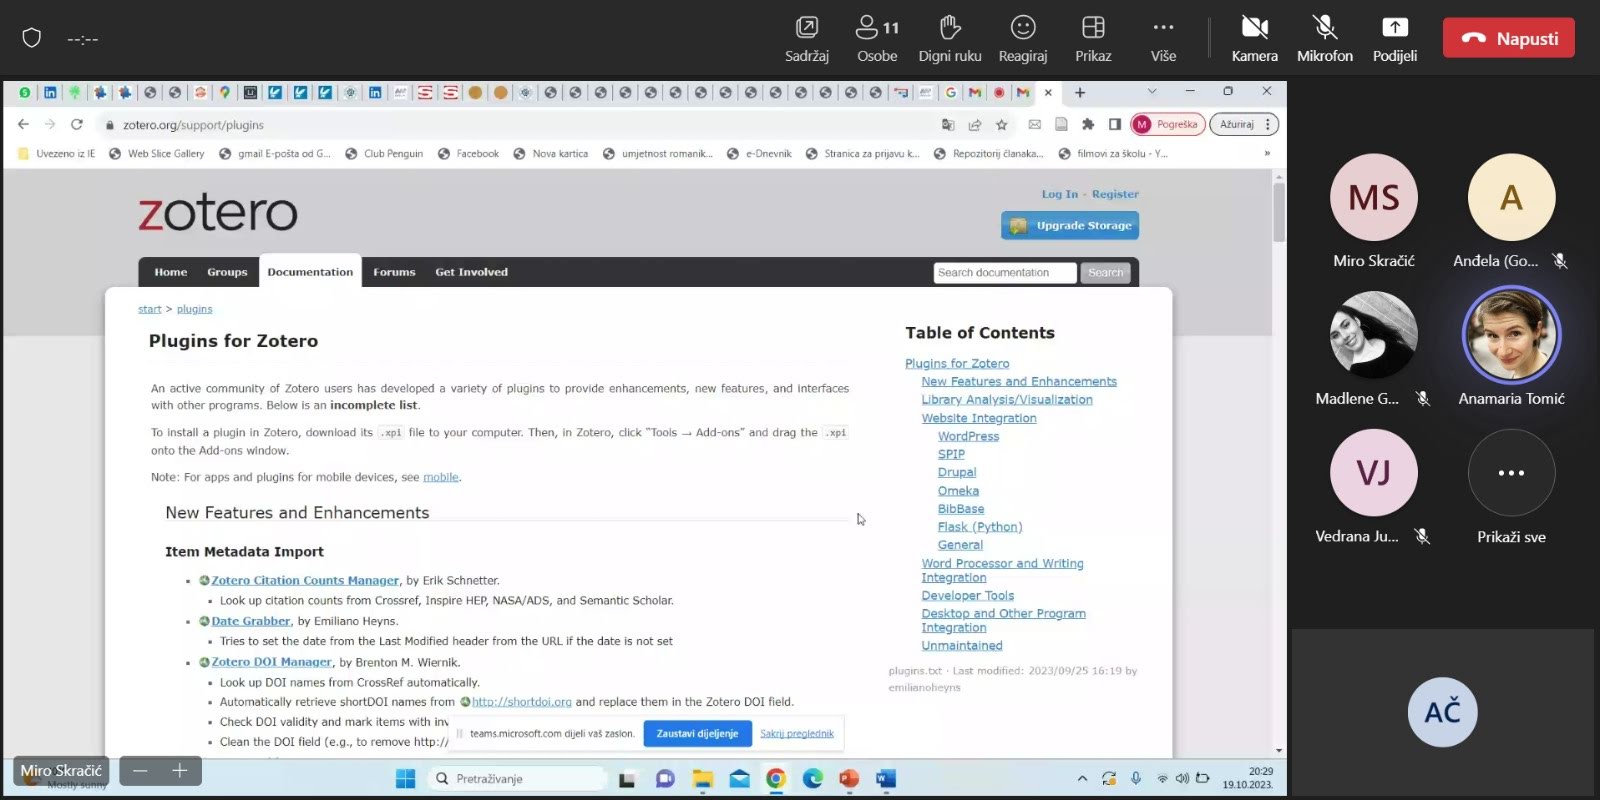
Task: Click the mobile link in the note
Action: (x=441, y=477)
